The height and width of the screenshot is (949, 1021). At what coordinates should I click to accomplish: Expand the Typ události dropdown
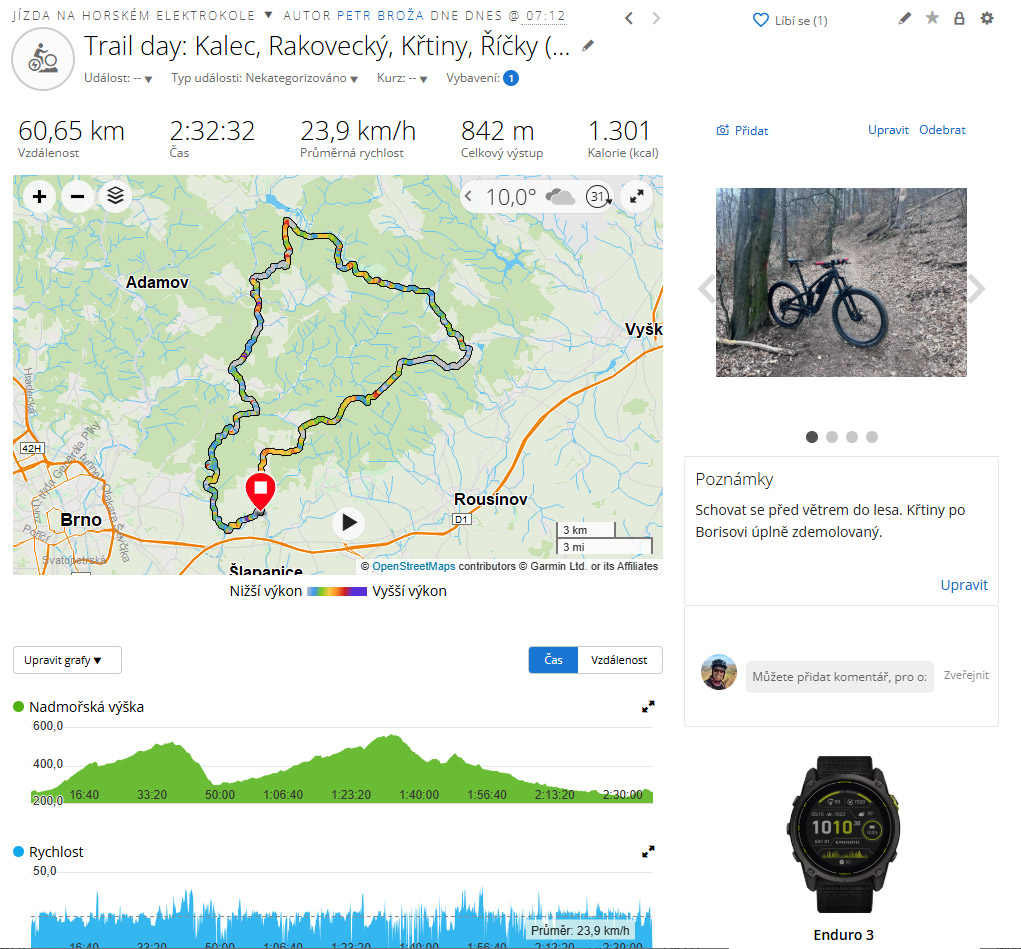(264, 78)
